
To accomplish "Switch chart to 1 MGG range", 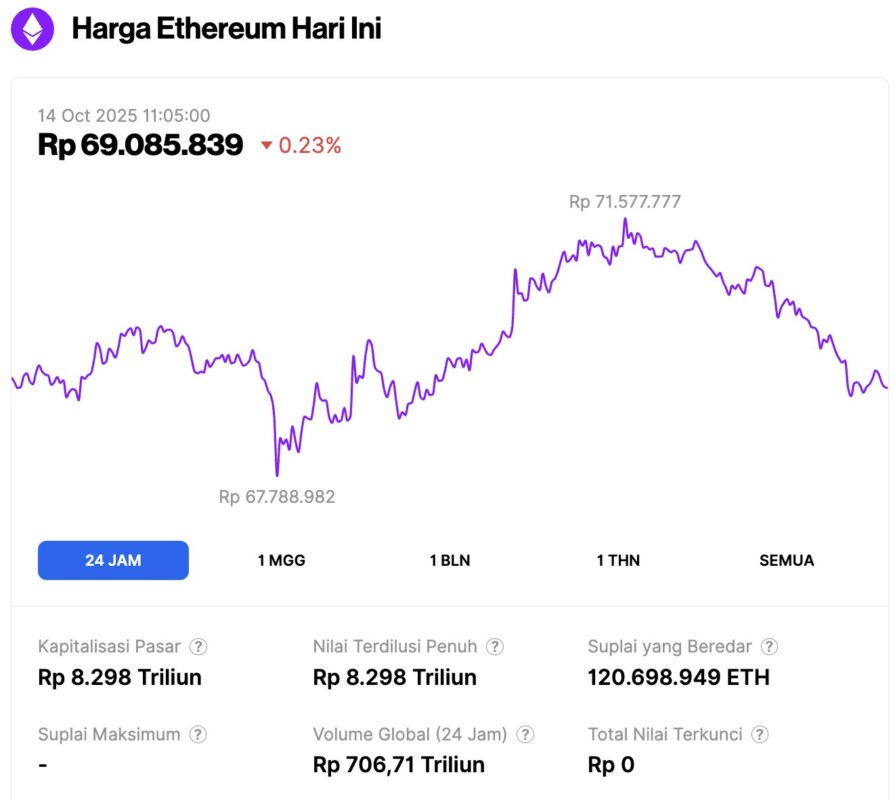I will pos(281,560).
